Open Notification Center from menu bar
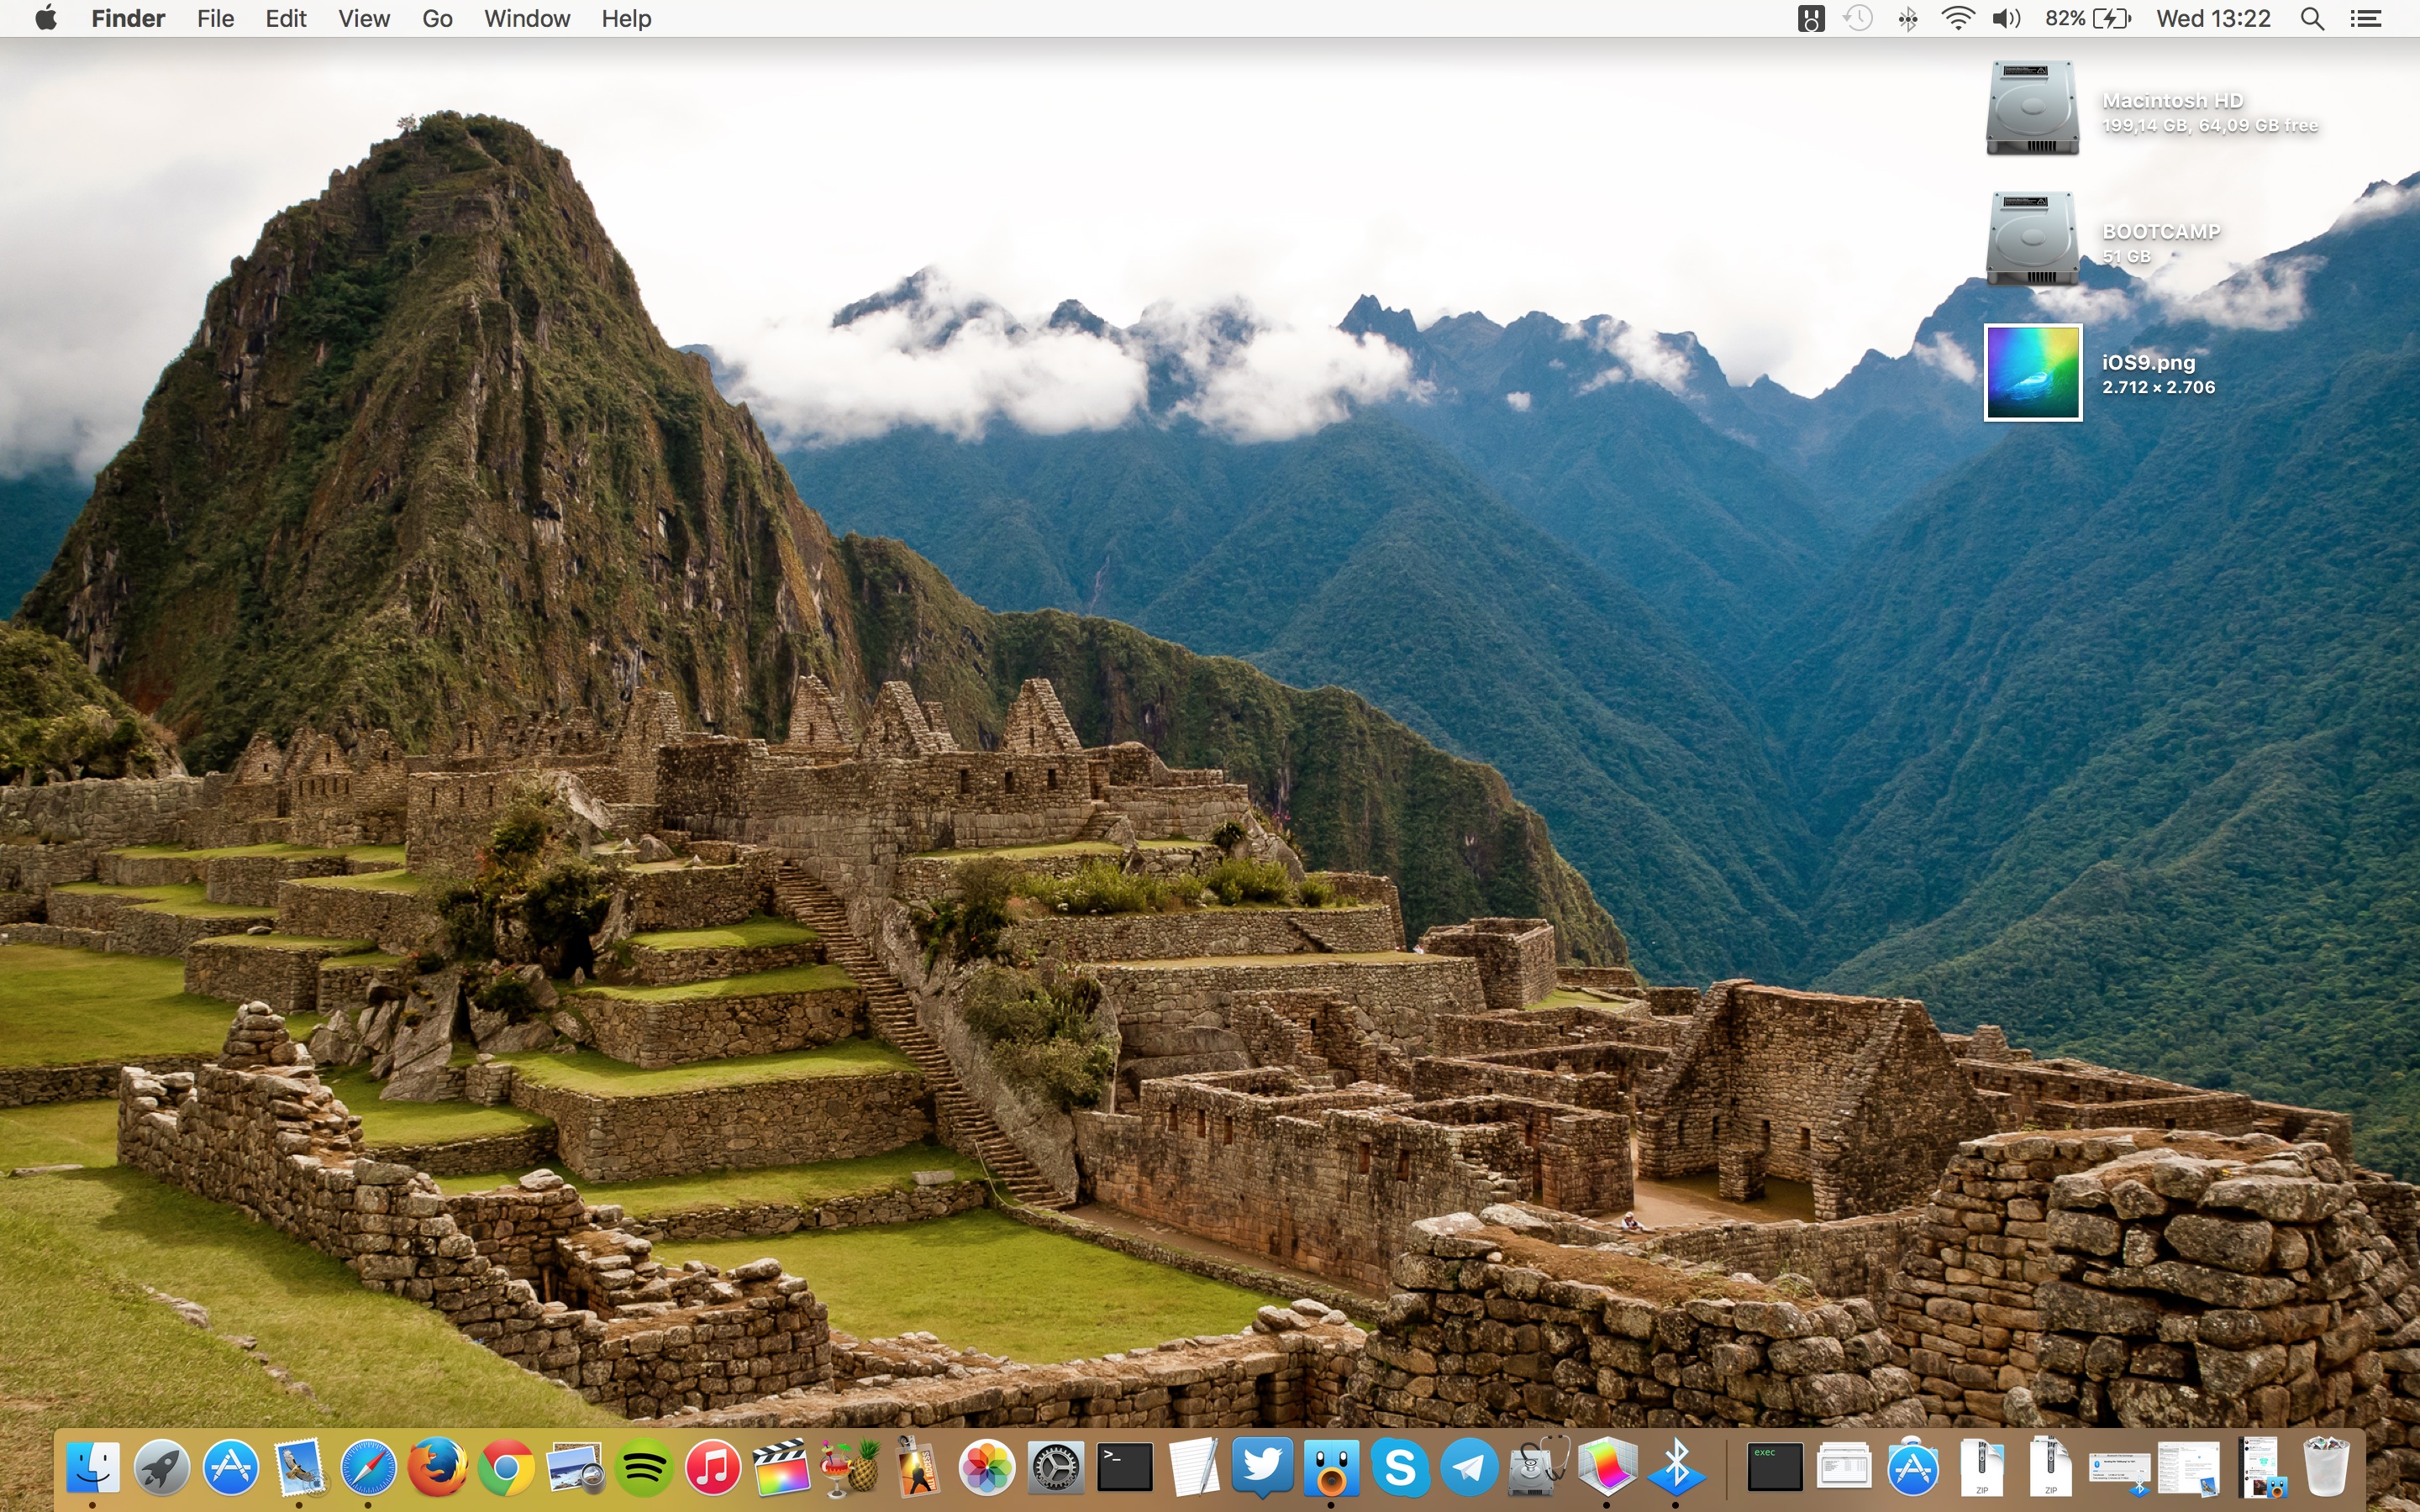 [2366, 19]
